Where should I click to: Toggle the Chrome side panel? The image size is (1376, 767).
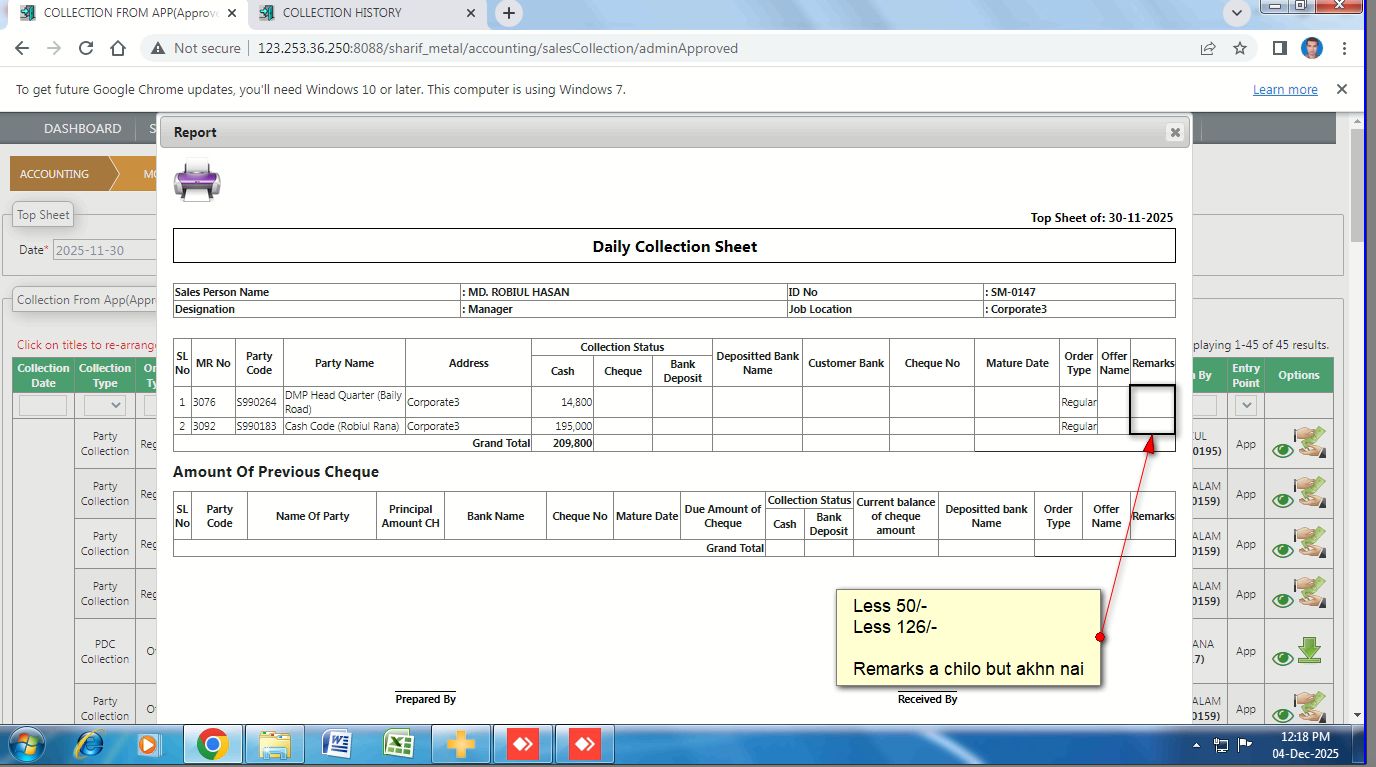coord(1279,48)
